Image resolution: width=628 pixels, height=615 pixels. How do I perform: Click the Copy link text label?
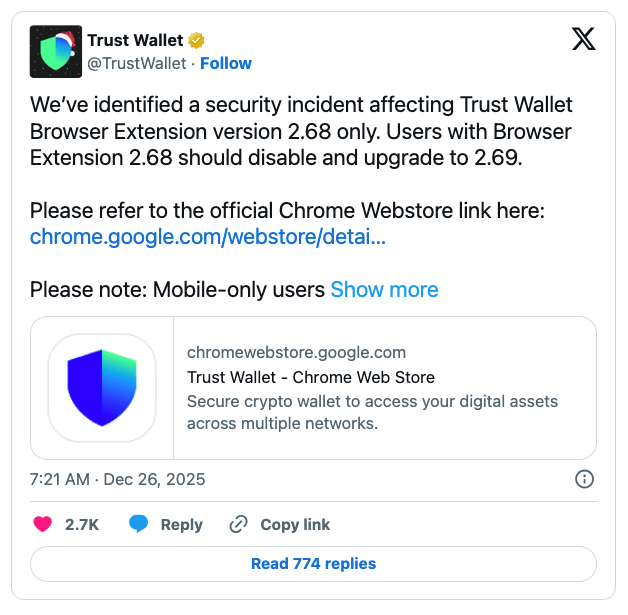(x=295, y=524)
